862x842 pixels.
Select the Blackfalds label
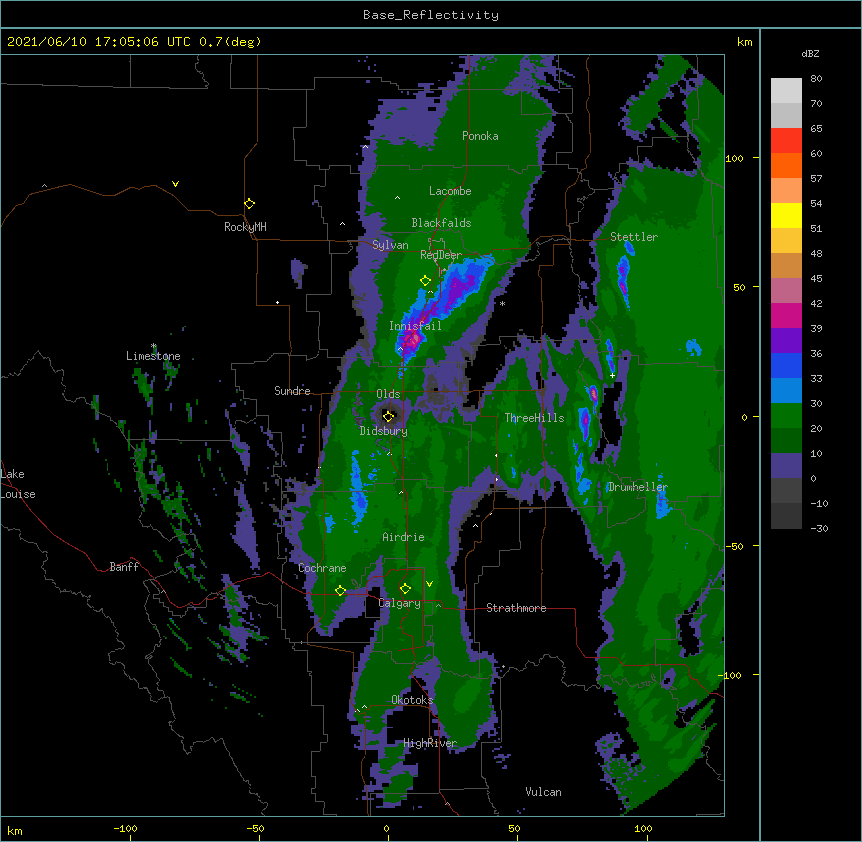click(x=441, y=223)
